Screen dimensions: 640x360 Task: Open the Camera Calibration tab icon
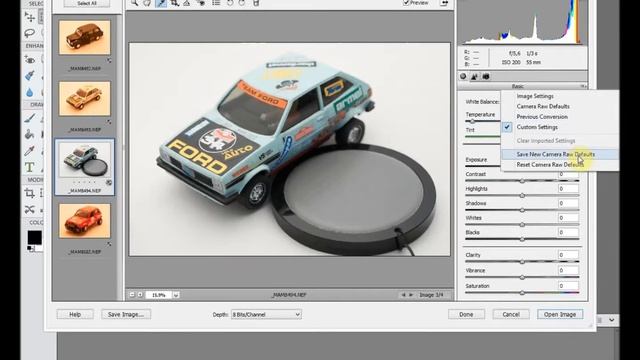(486, 76)
